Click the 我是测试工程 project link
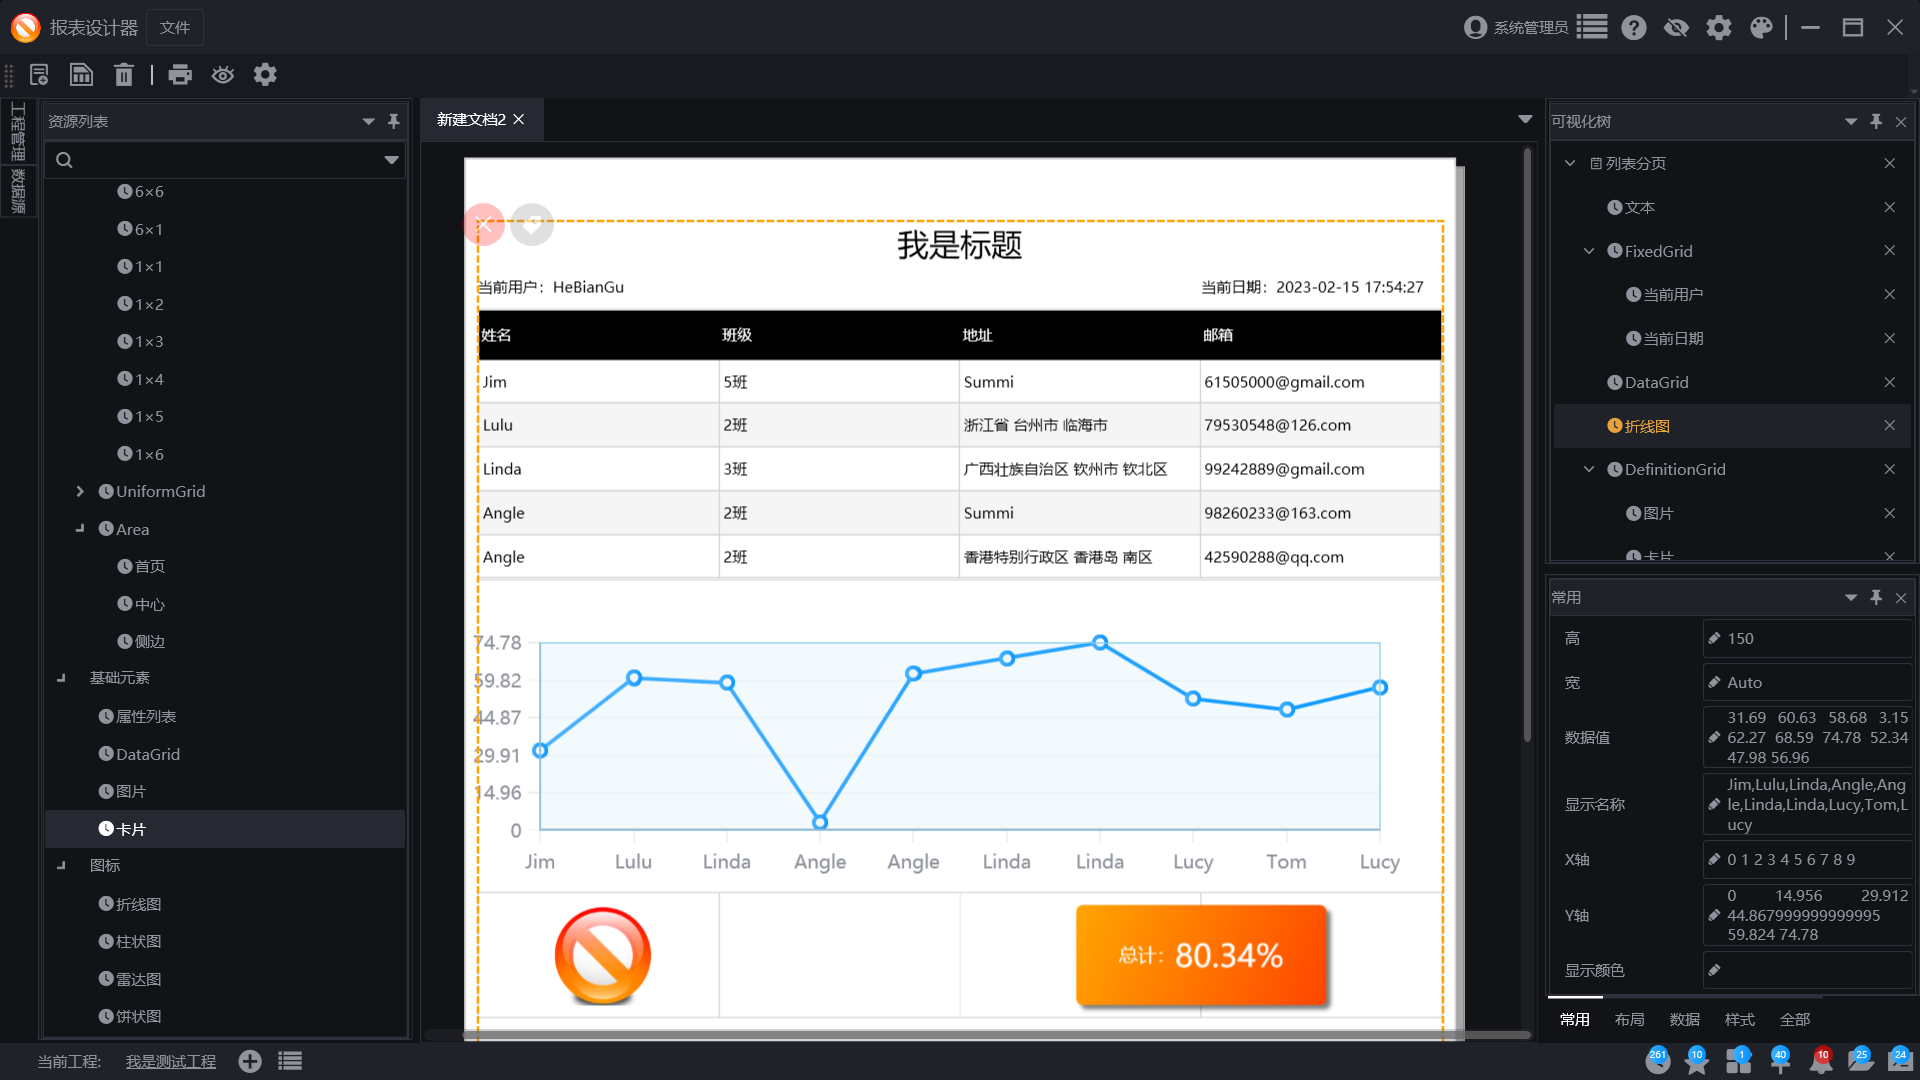The width and height of the screenshot is (1920, 1080). pos(171,1062)
